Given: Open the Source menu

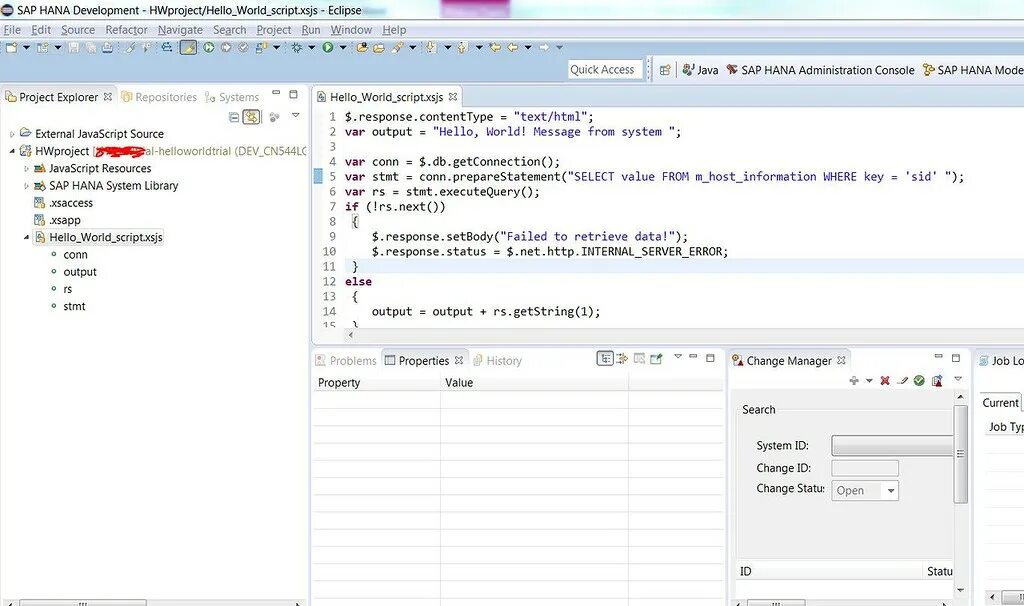Looking at the screenshot, I should tap(78, 30).
